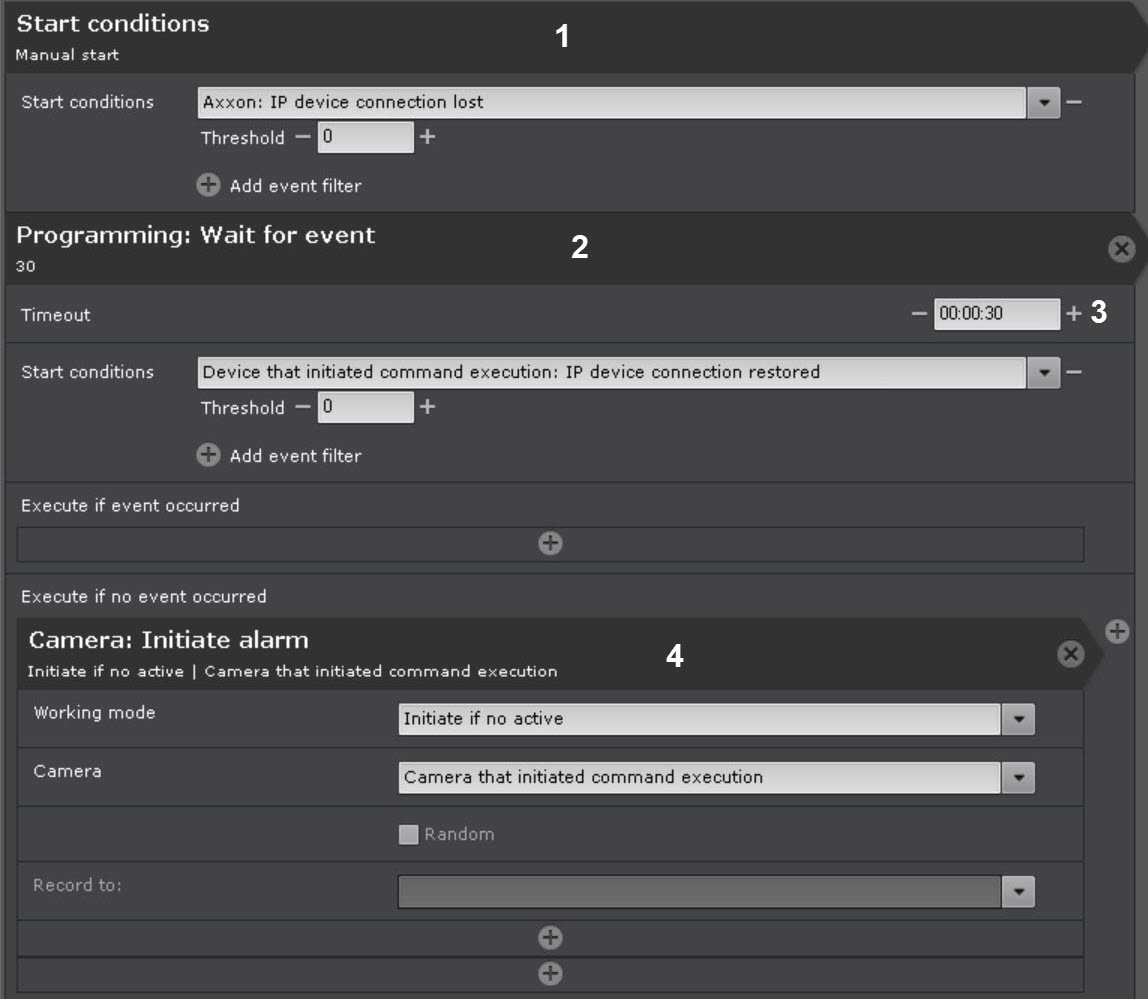Image resolution: width=1148 pixels, height=999 pixels.
Task: Increase the Timeout value
Action: (x=1074, y=314)
